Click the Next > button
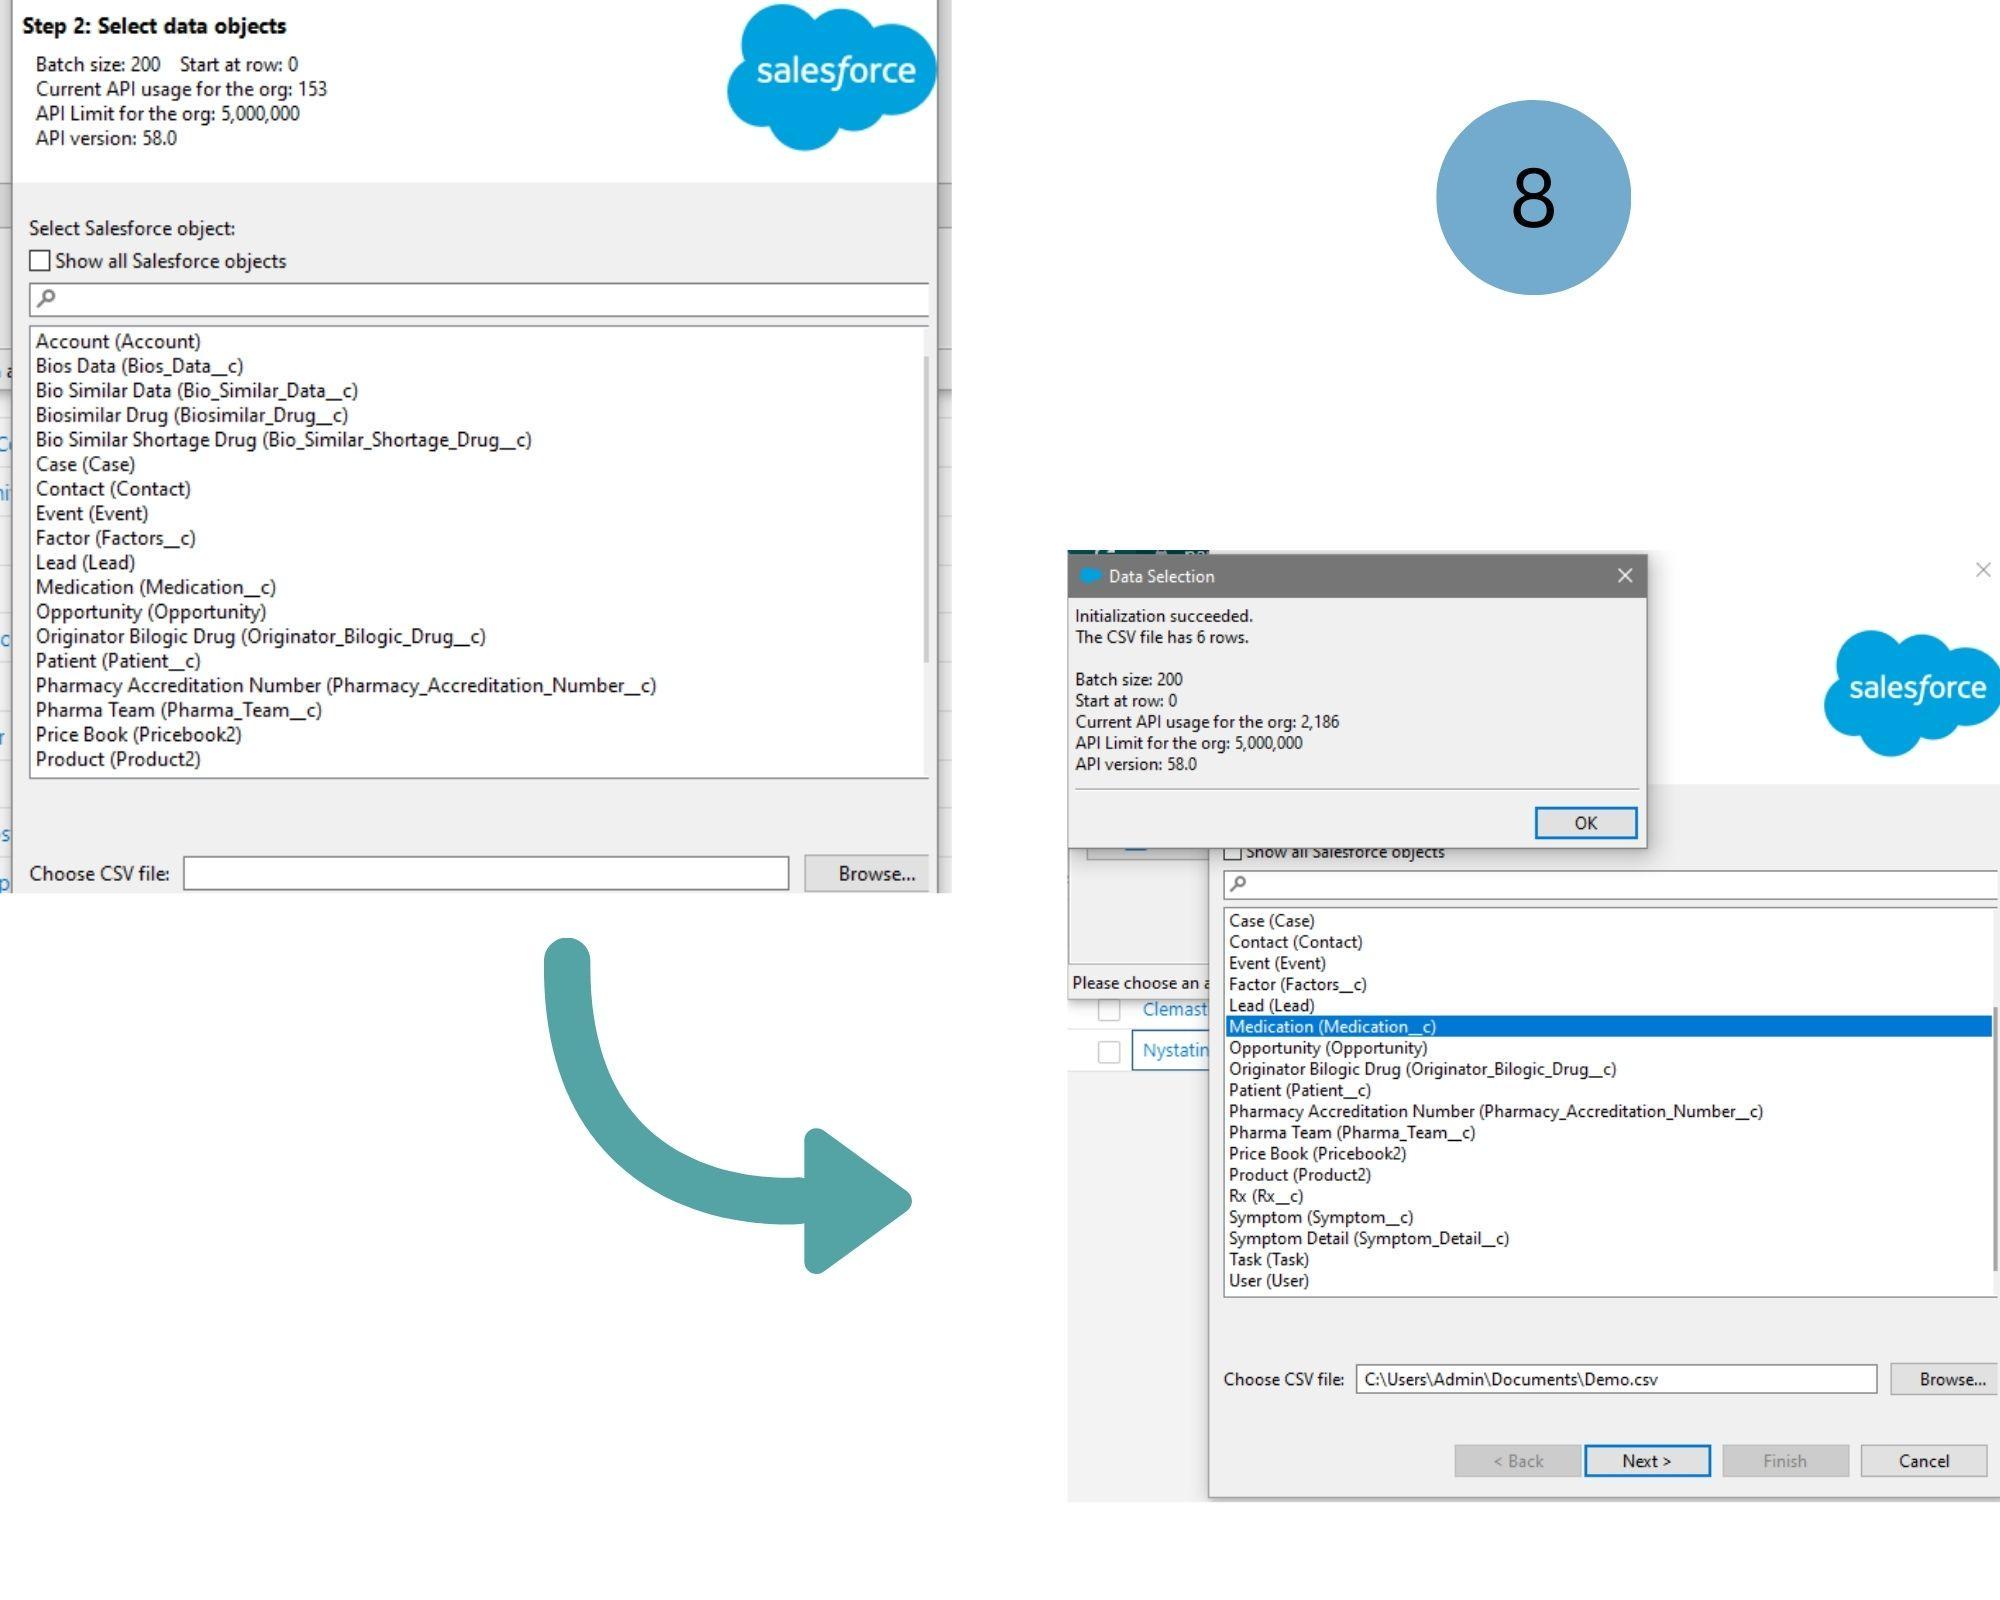Viewport: 2000px width, 1600px height. point(1647,1460)
